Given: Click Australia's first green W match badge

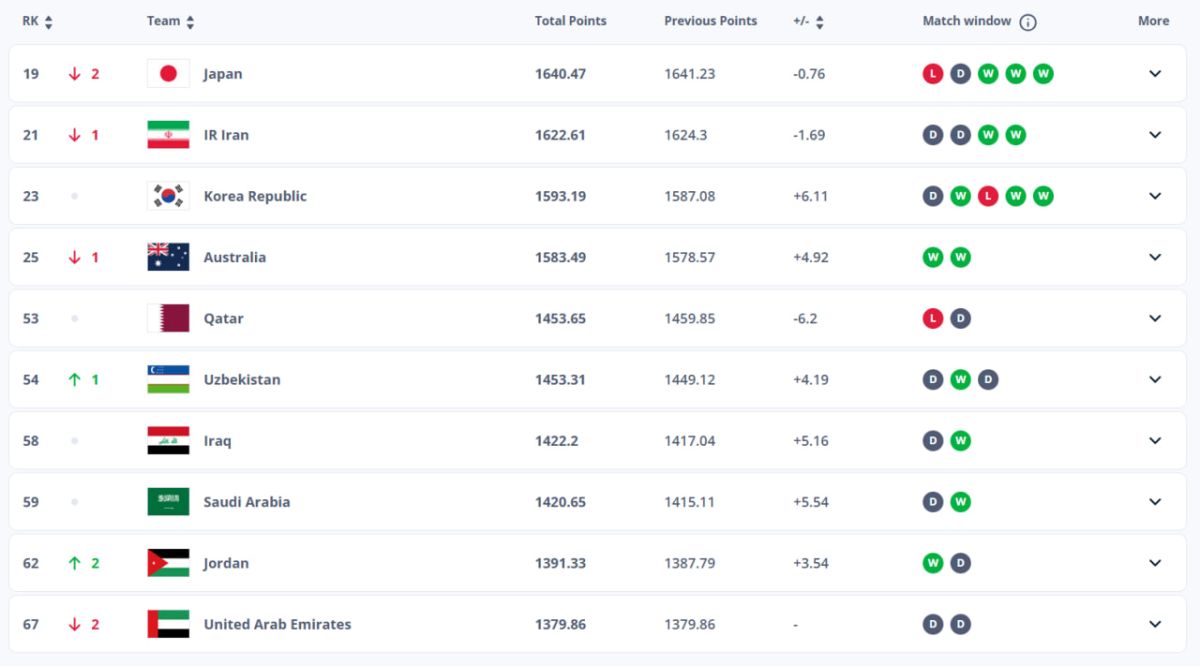Looking at the screenshot, I should point(933,257).
